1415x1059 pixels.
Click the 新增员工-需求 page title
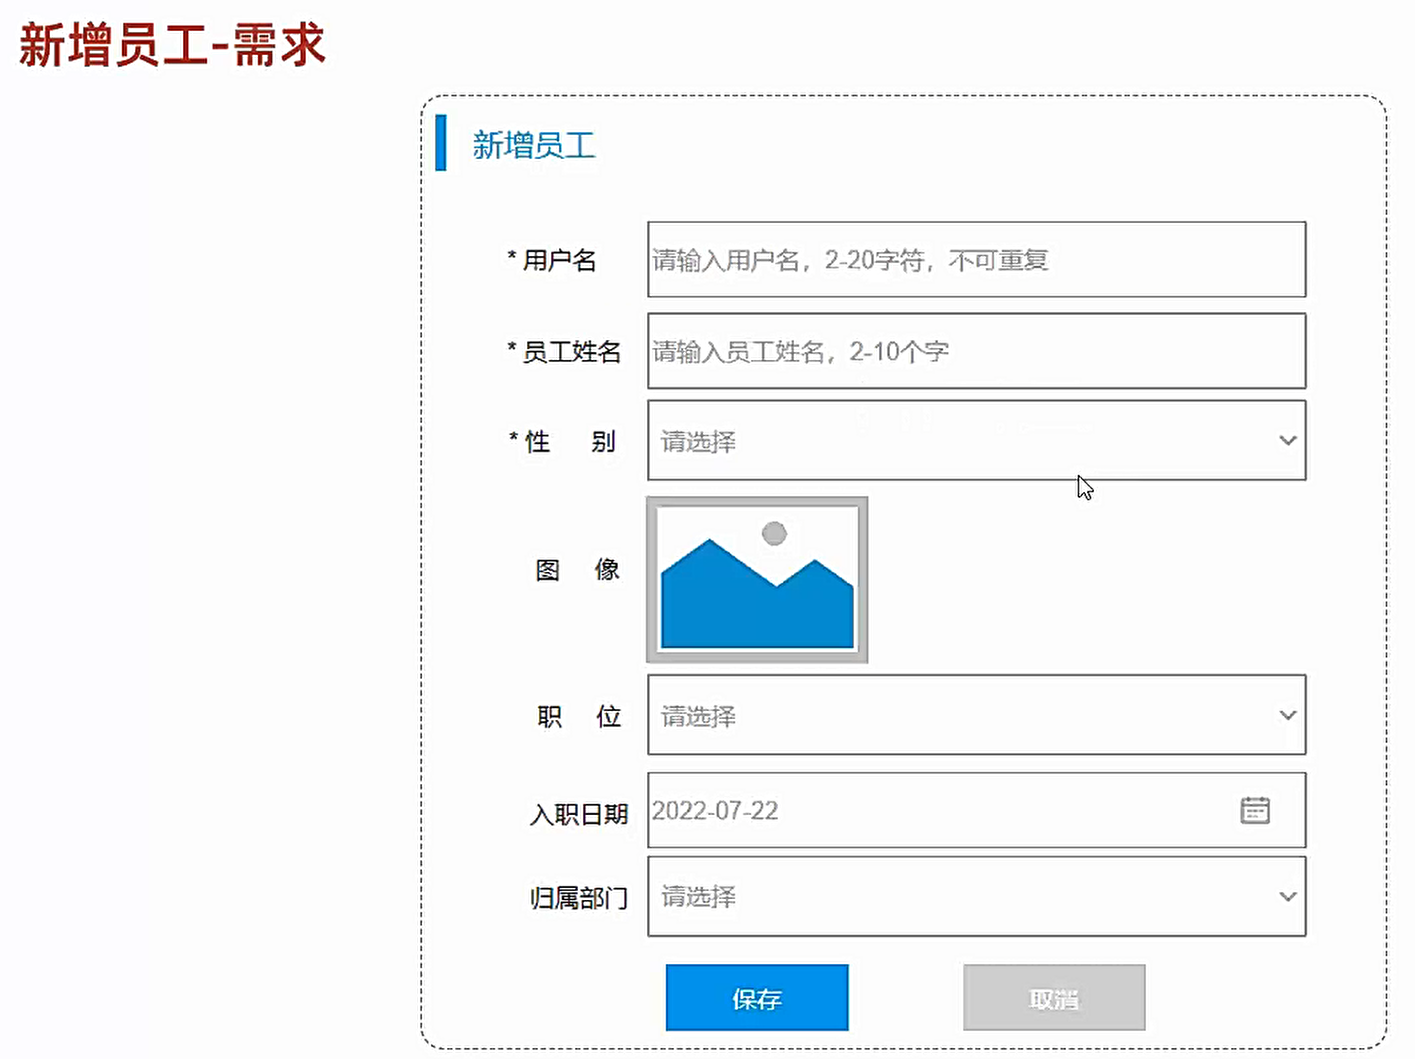pyautogui.click(x=172, y=46)
